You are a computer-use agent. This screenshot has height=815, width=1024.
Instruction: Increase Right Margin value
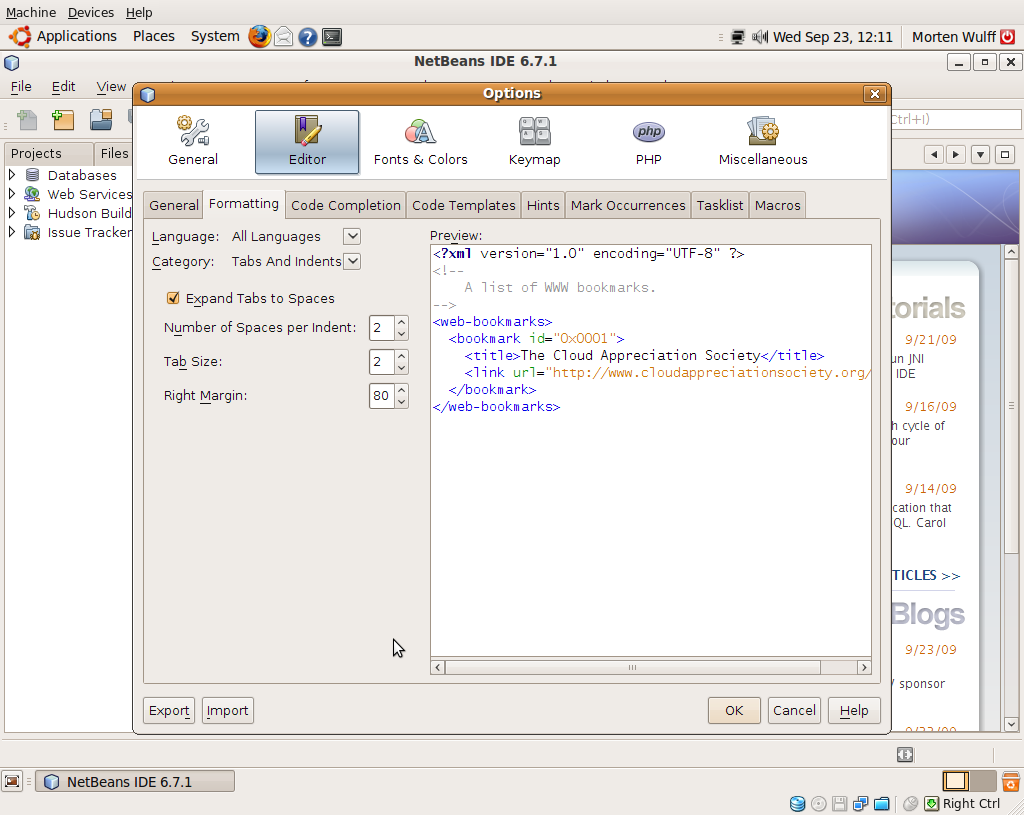[x=402, y=389]
